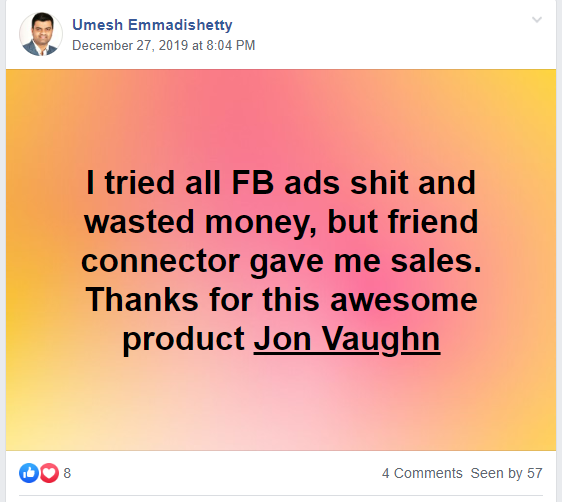Click the 'connector gave me sales.' text line
Viewport: 562px width, 502px height.
pos(281,261)
